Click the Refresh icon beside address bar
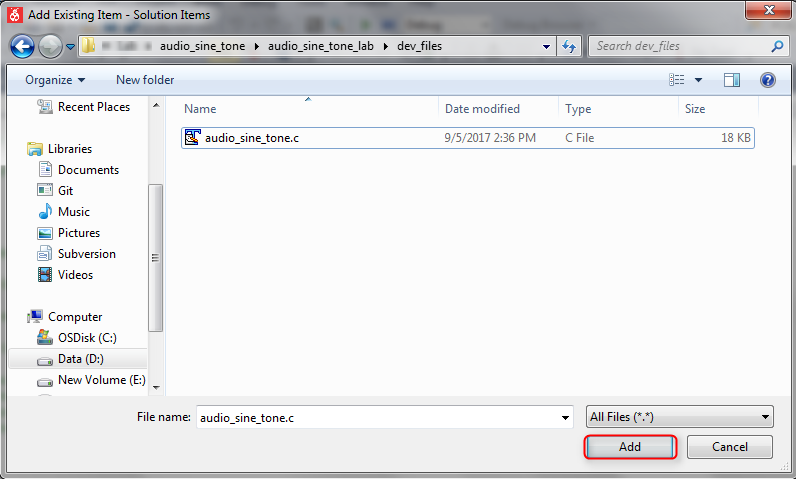The height and width of the screenshot is (479, 796). [x=569, y=46]
